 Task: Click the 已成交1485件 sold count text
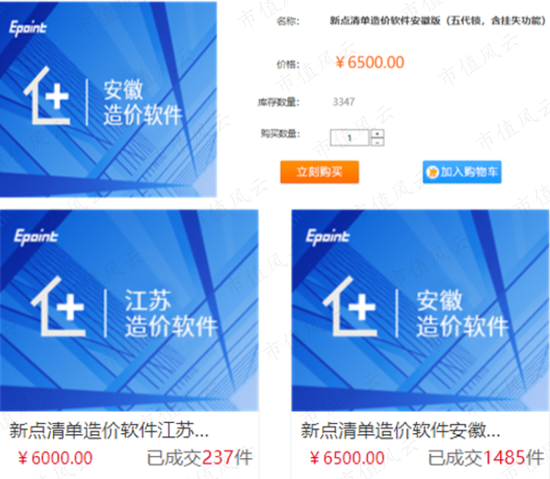[x=486, y=458]
